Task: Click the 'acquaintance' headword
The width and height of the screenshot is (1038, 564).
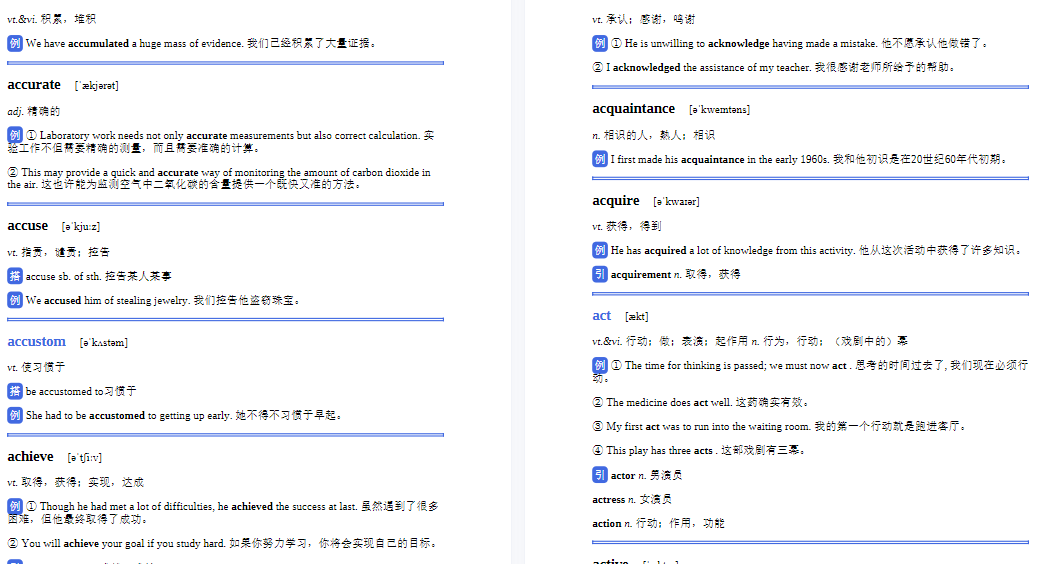Action: click(634, 109)
